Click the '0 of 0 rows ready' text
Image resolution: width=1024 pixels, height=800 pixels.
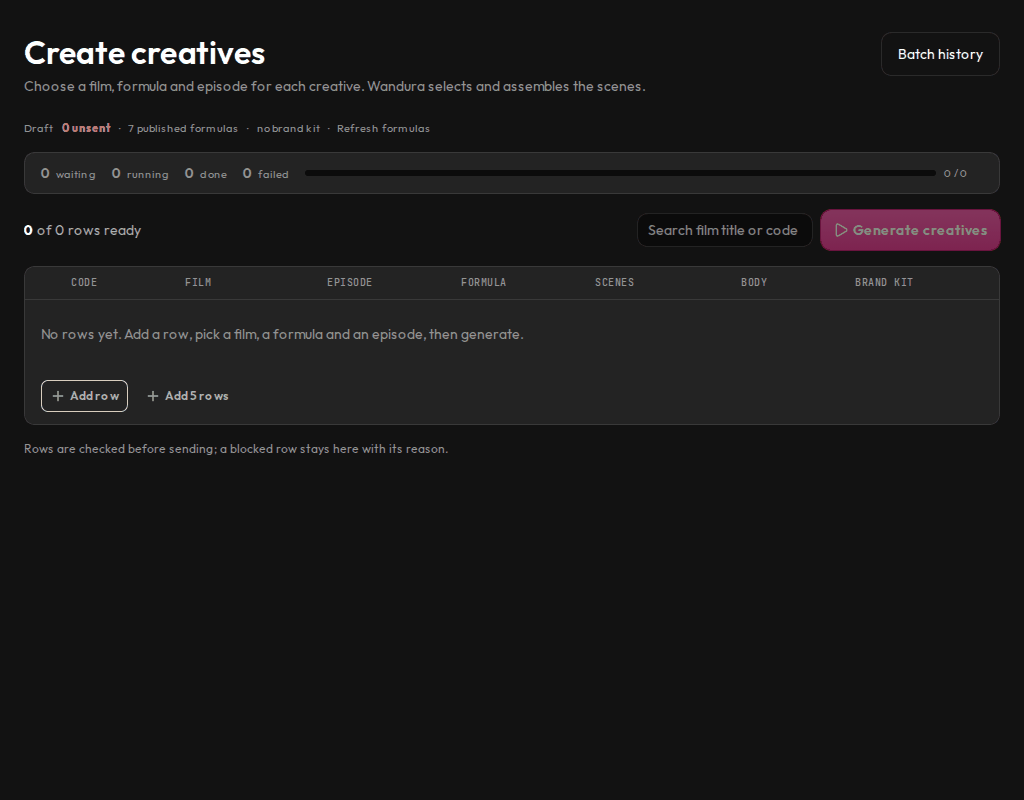pos(82,231)
